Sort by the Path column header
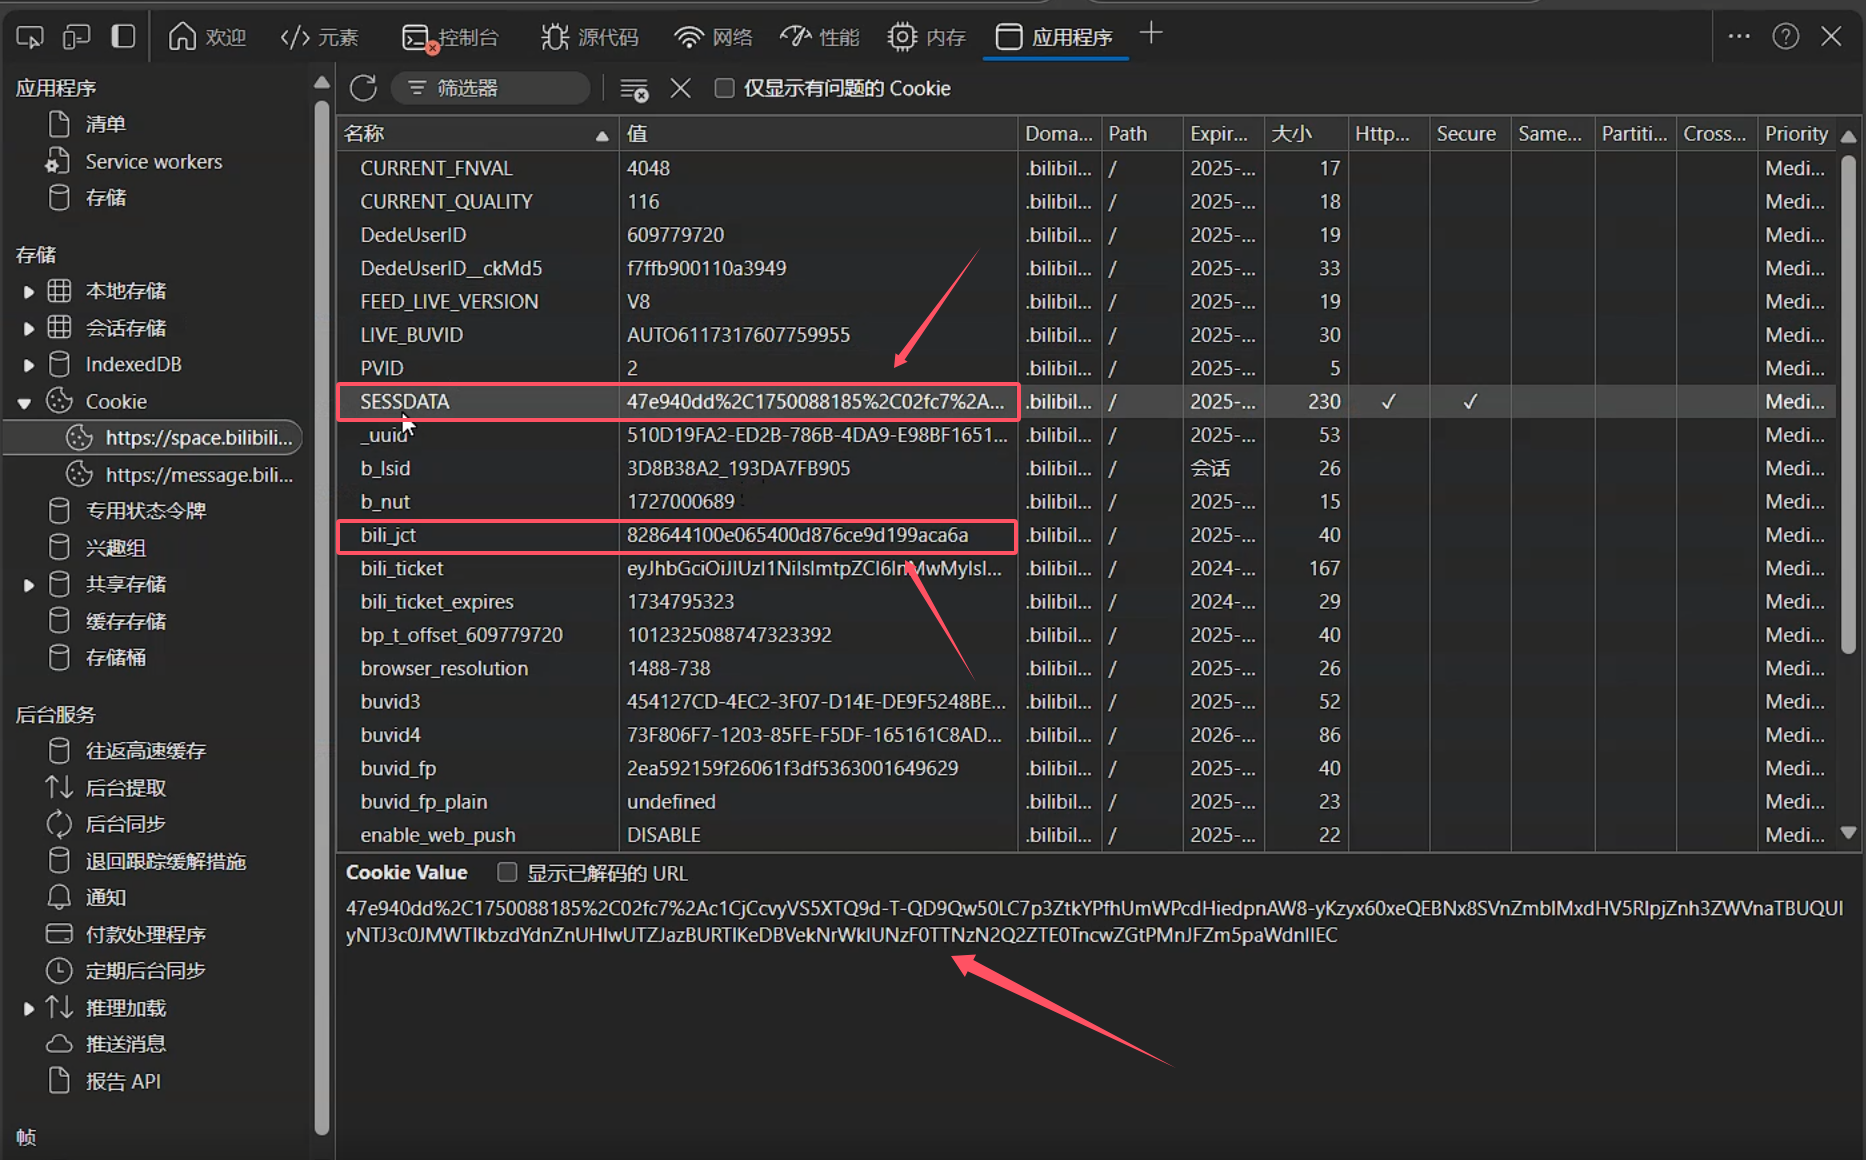This screenshot has width=1866, height=1160. tap(1141, 134)
